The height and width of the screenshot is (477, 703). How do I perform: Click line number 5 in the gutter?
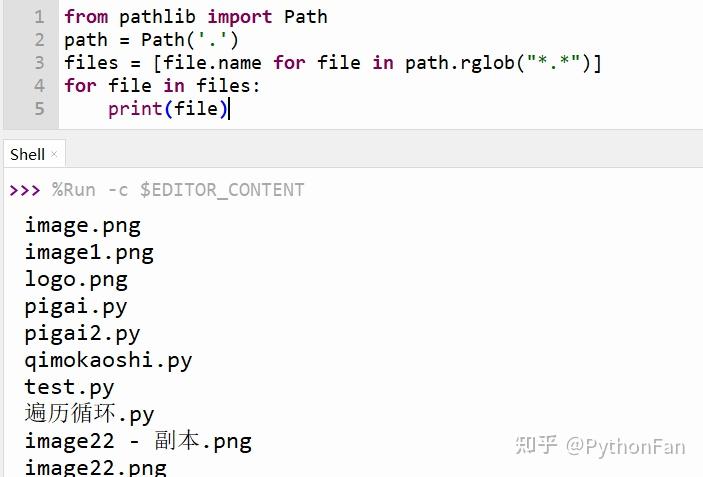[39, 108]
